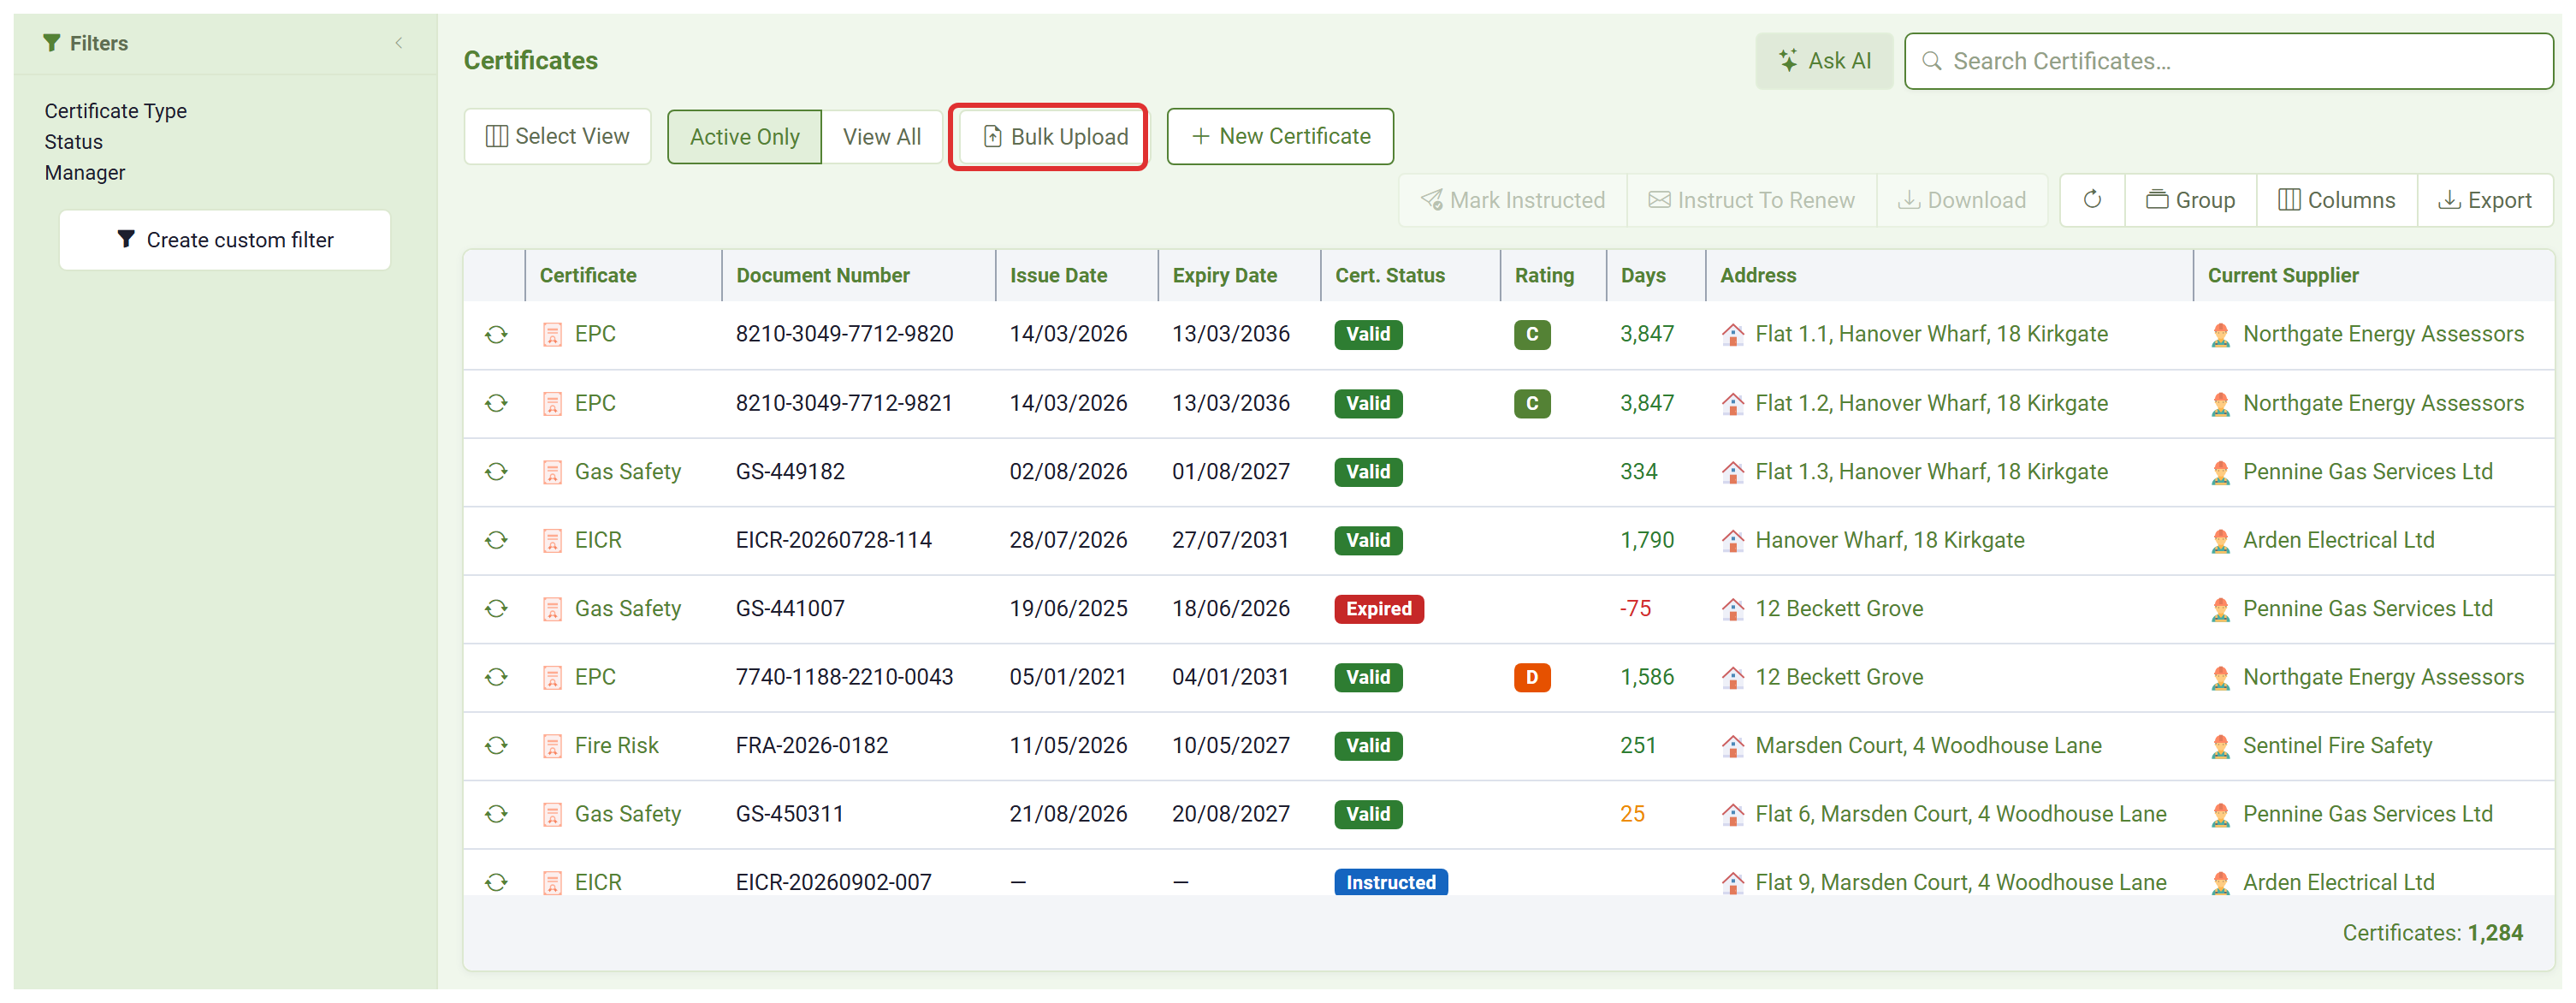Click the Expired status badge

[1378, 609]
